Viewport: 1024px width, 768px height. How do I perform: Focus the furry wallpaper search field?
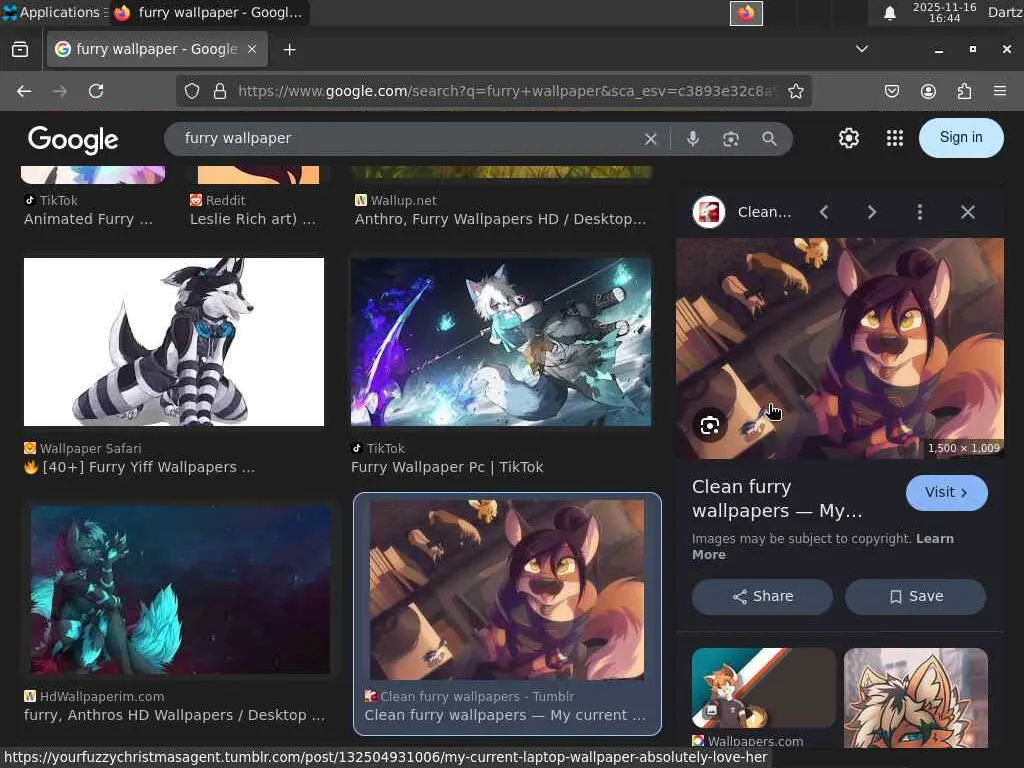click(x=405, y=138)
